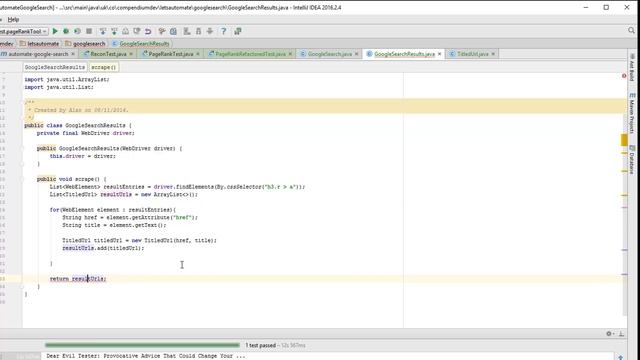Open the Database side panel
The image size is (640, 360).
pyautogui.click(x=632, y=160)
